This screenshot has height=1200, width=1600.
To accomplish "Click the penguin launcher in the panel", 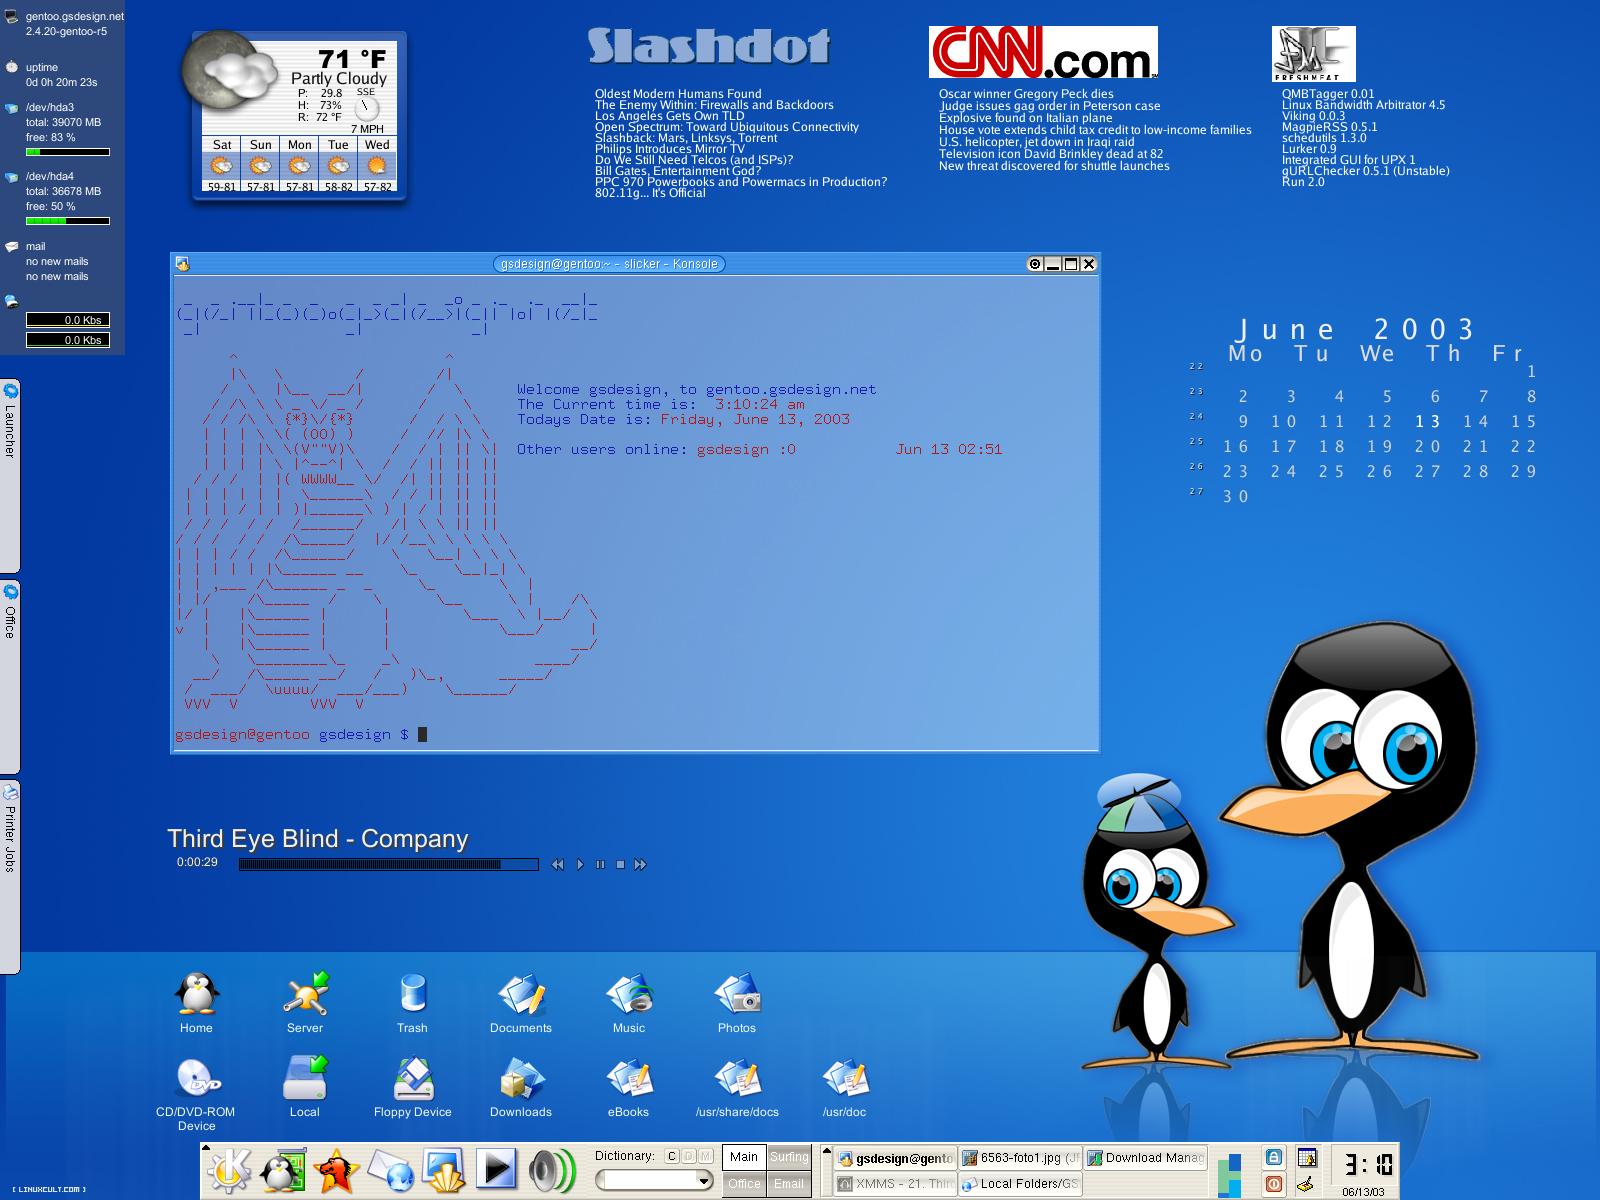I will click(x=282, y=1169).
